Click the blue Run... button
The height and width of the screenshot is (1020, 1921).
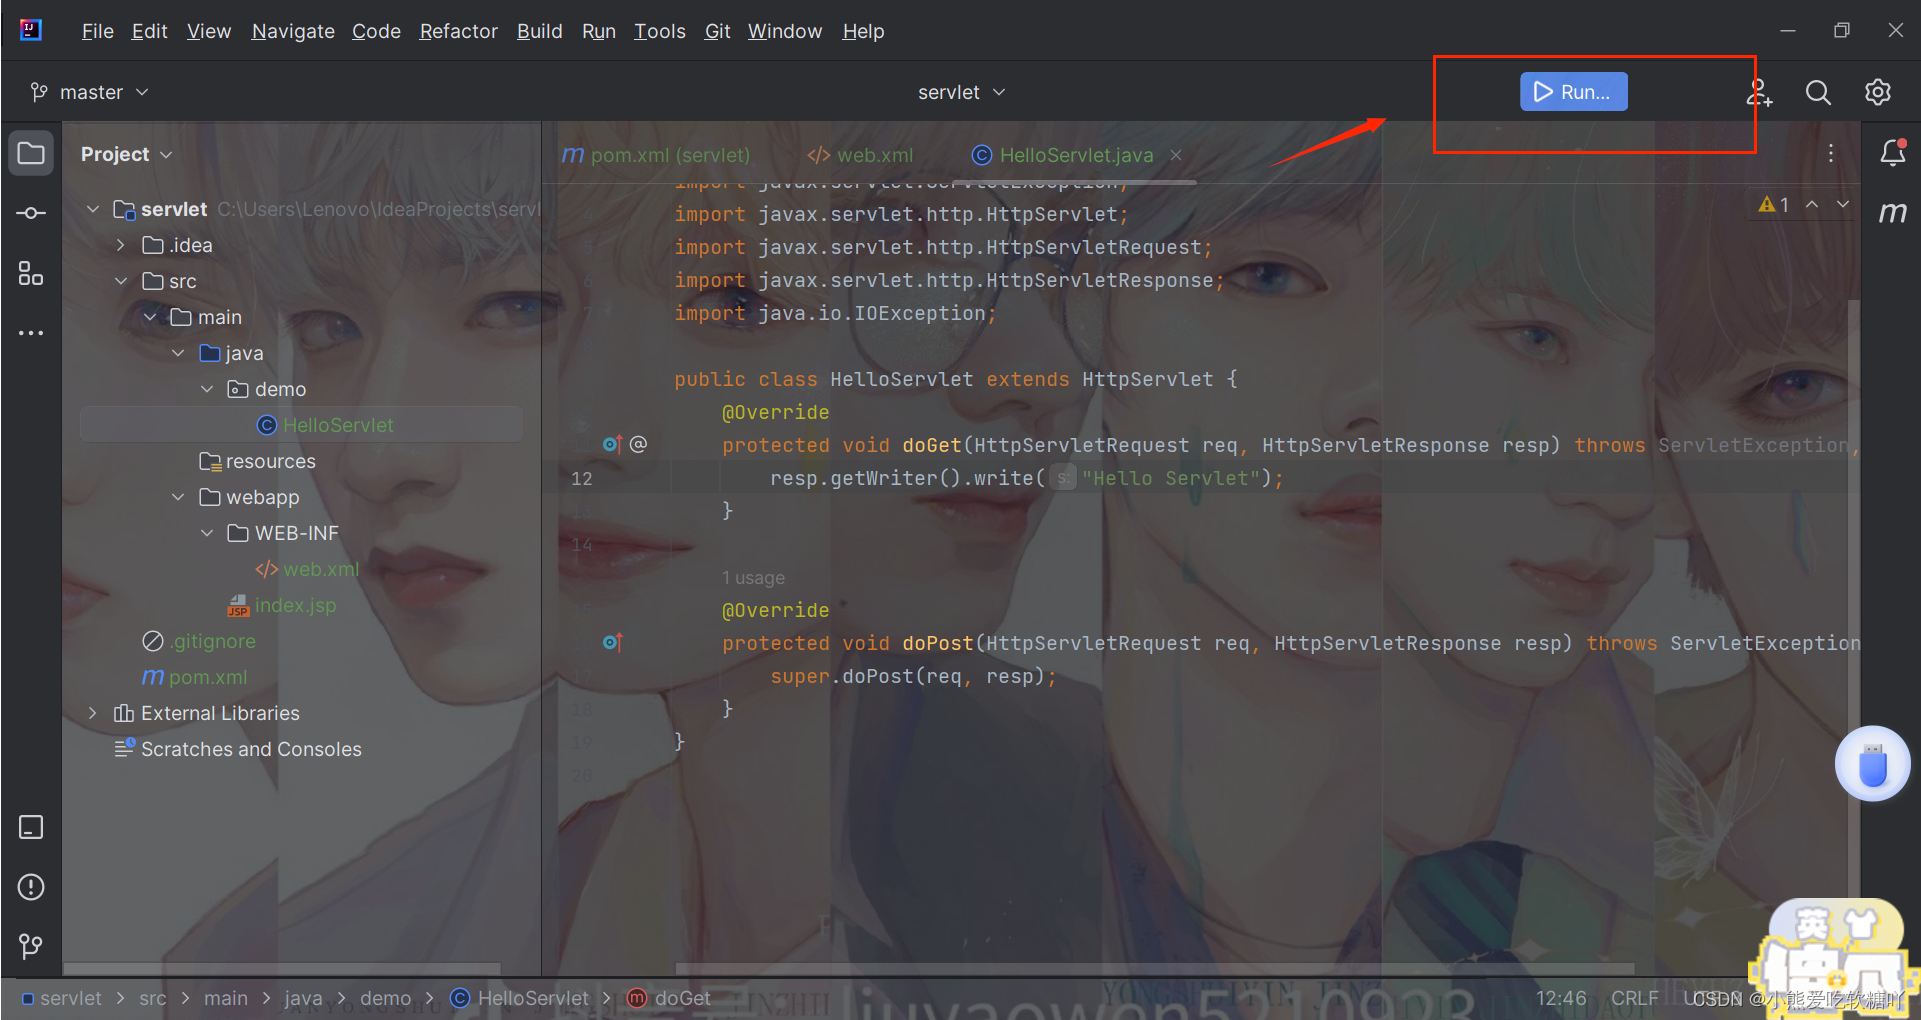click(x=1573, y=92)
